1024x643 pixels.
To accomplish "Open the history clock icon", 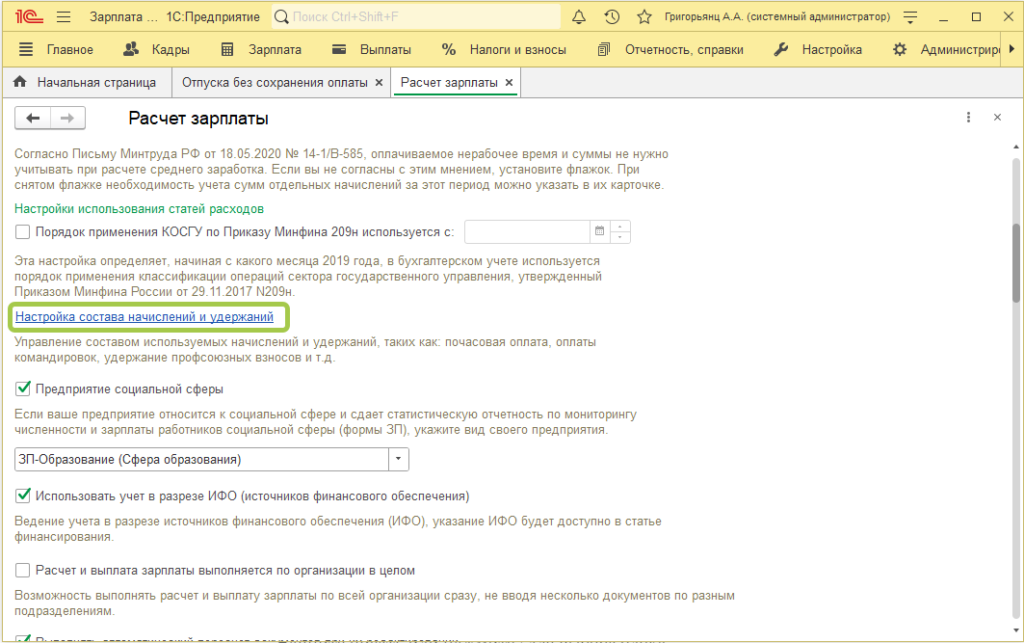I will [612, 17].
